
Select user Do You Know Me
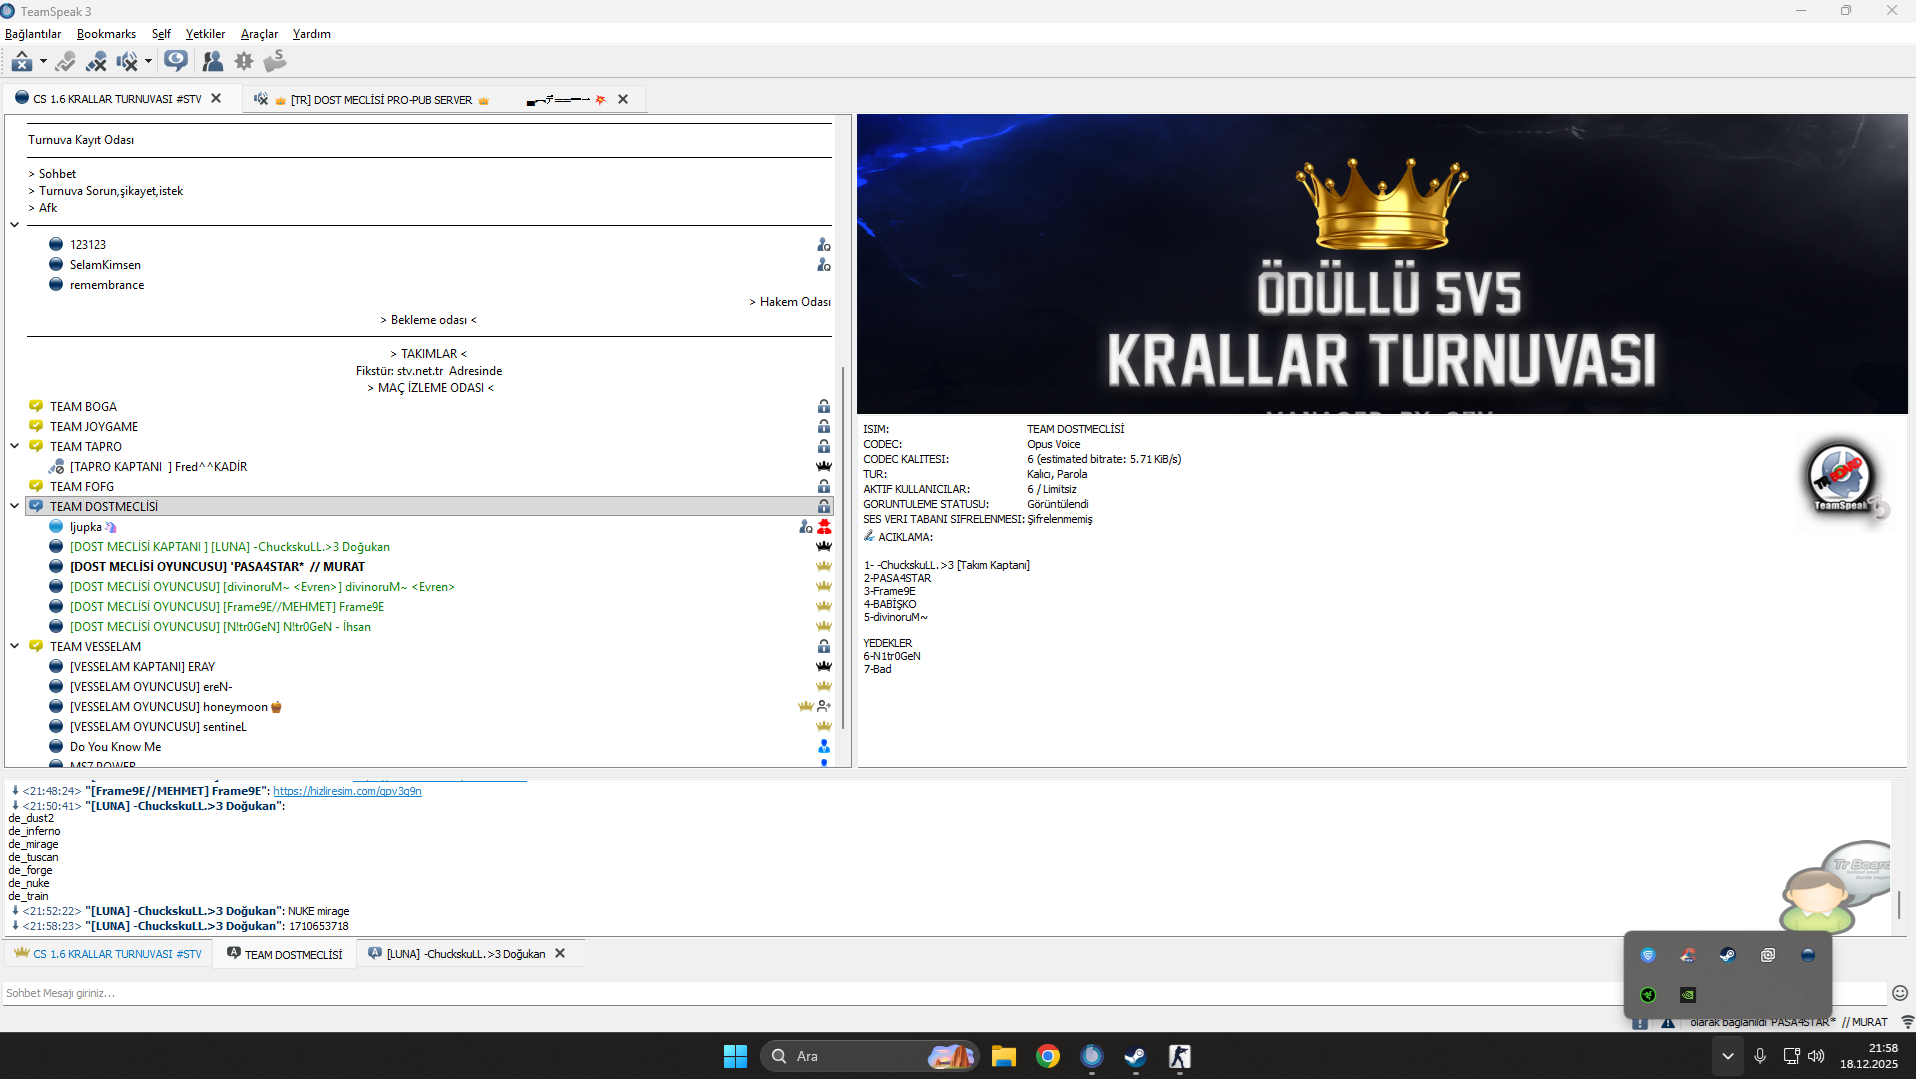pos(115,747)
